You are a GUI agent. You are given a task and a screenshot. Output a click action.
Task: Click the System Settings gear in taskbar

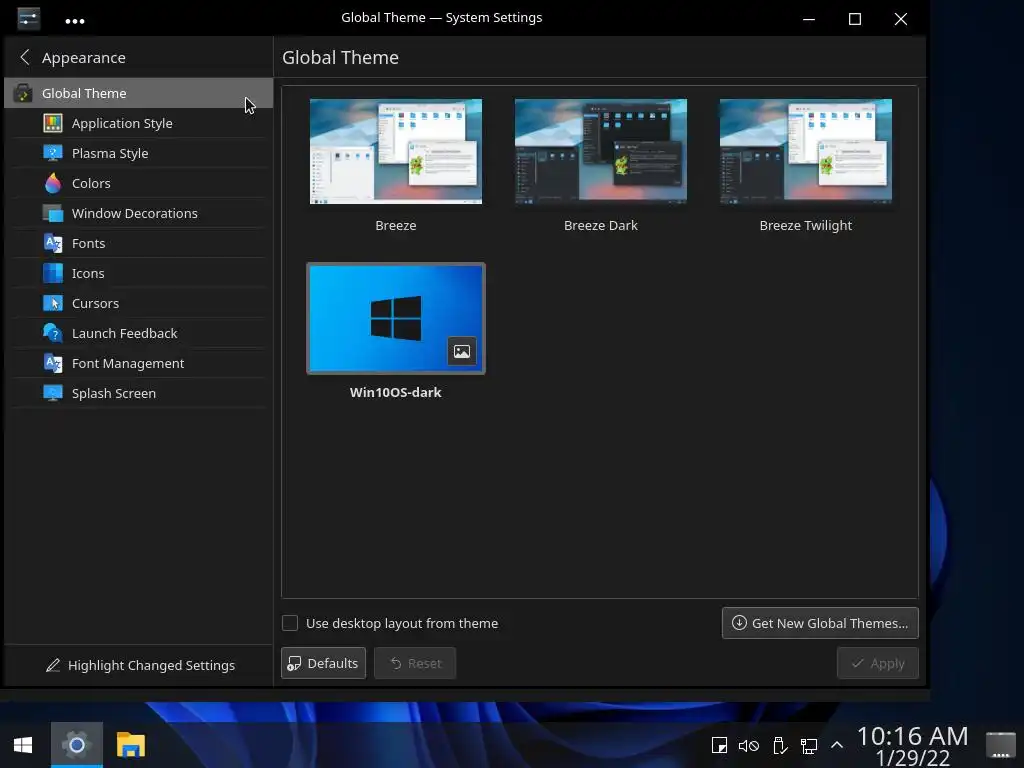77,744
